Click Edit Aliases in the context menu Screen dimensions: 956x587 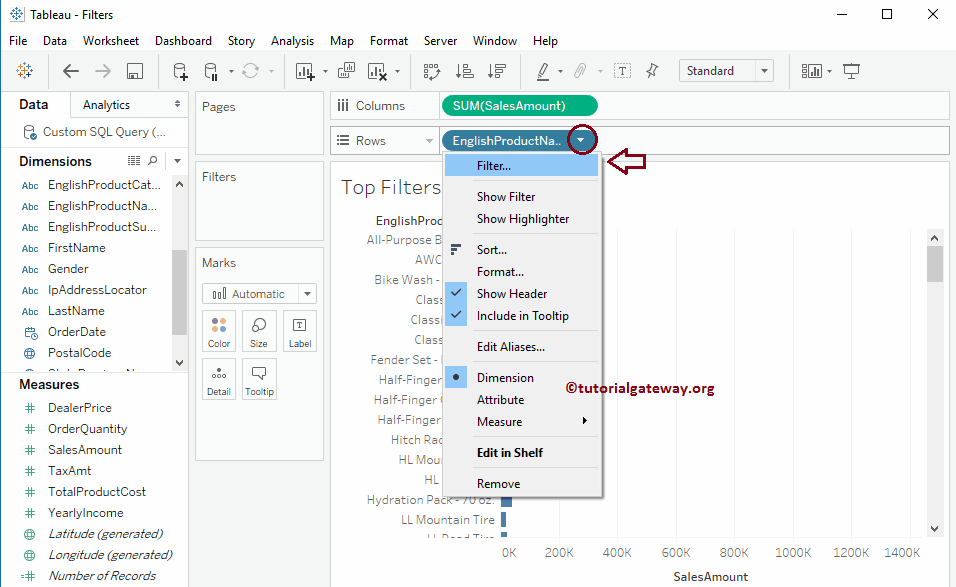(512, 346)
